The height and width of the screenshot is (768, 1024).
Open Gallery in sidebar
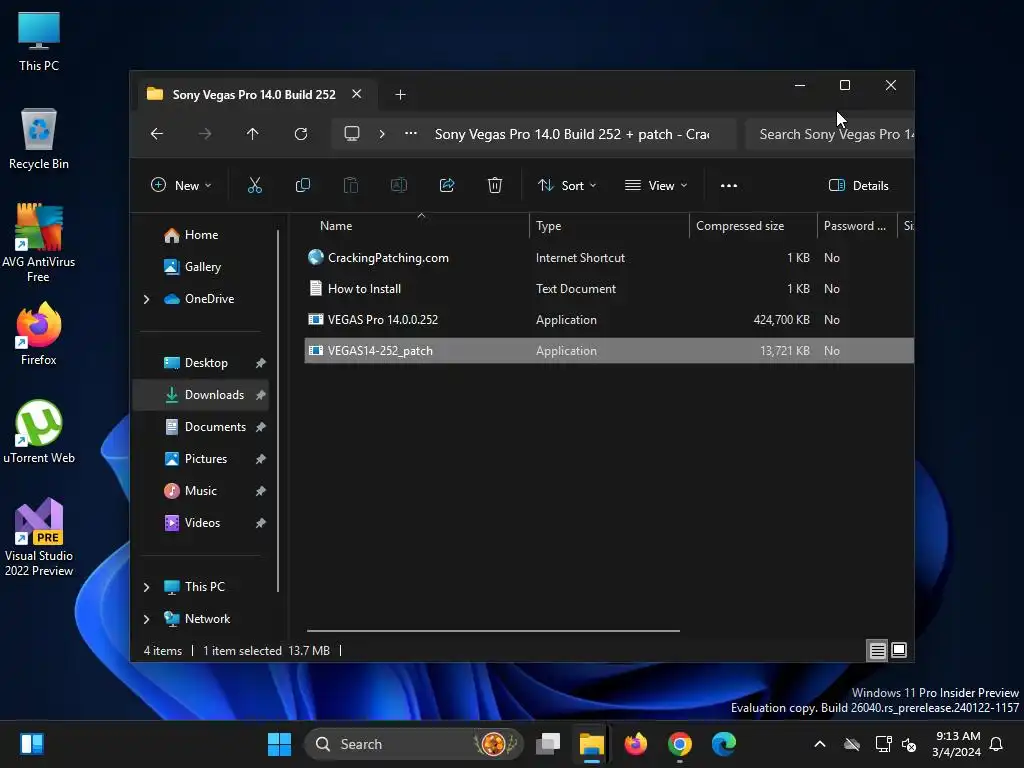pyautogui.click(x=200, y=266)
